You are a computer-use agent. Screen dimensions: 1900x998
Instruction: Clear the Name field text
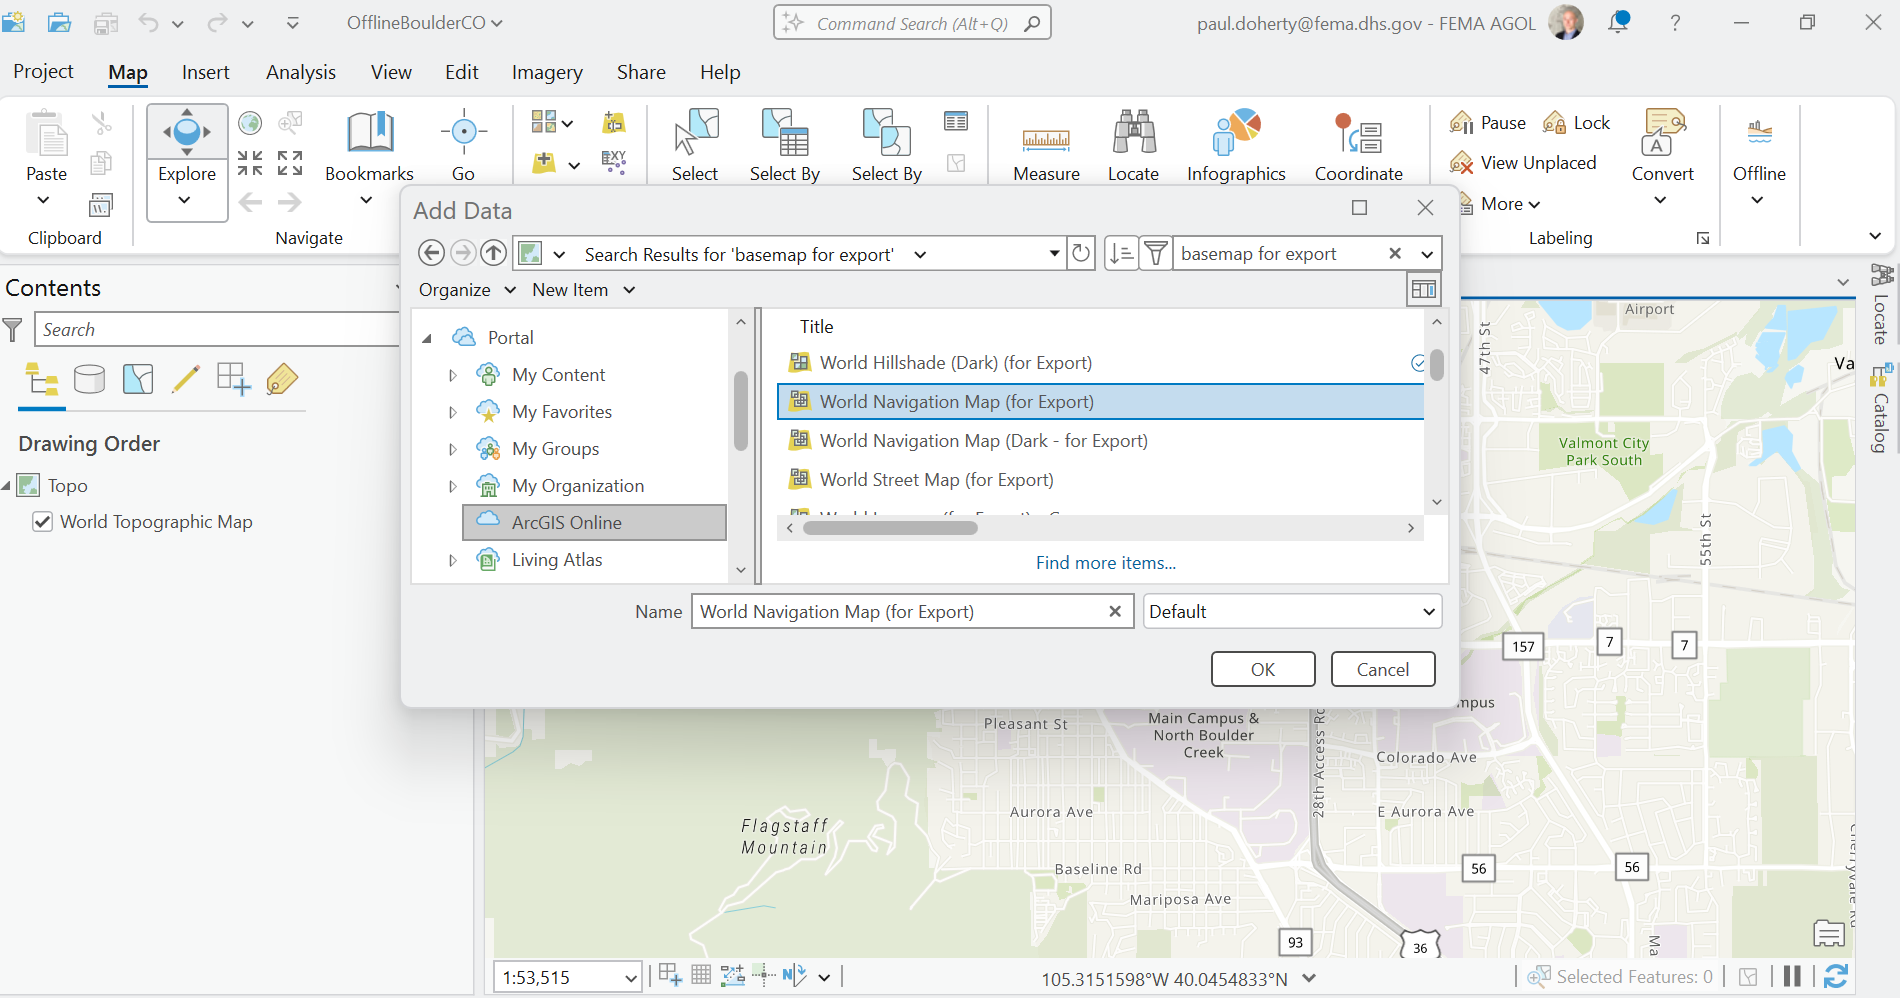coord(1115,611)
